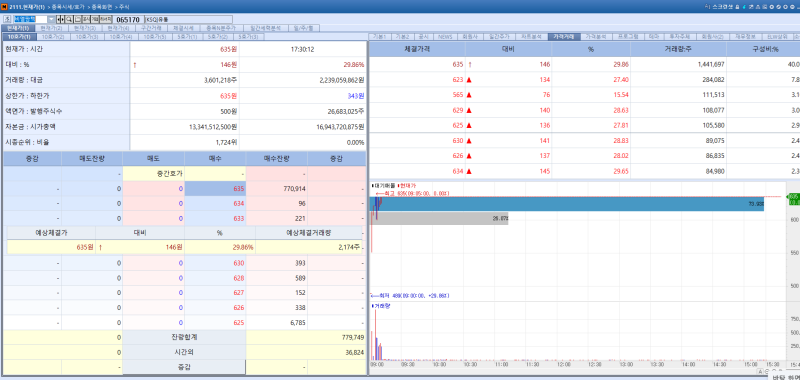Select the 10호가(2) sub-tab

53,37
